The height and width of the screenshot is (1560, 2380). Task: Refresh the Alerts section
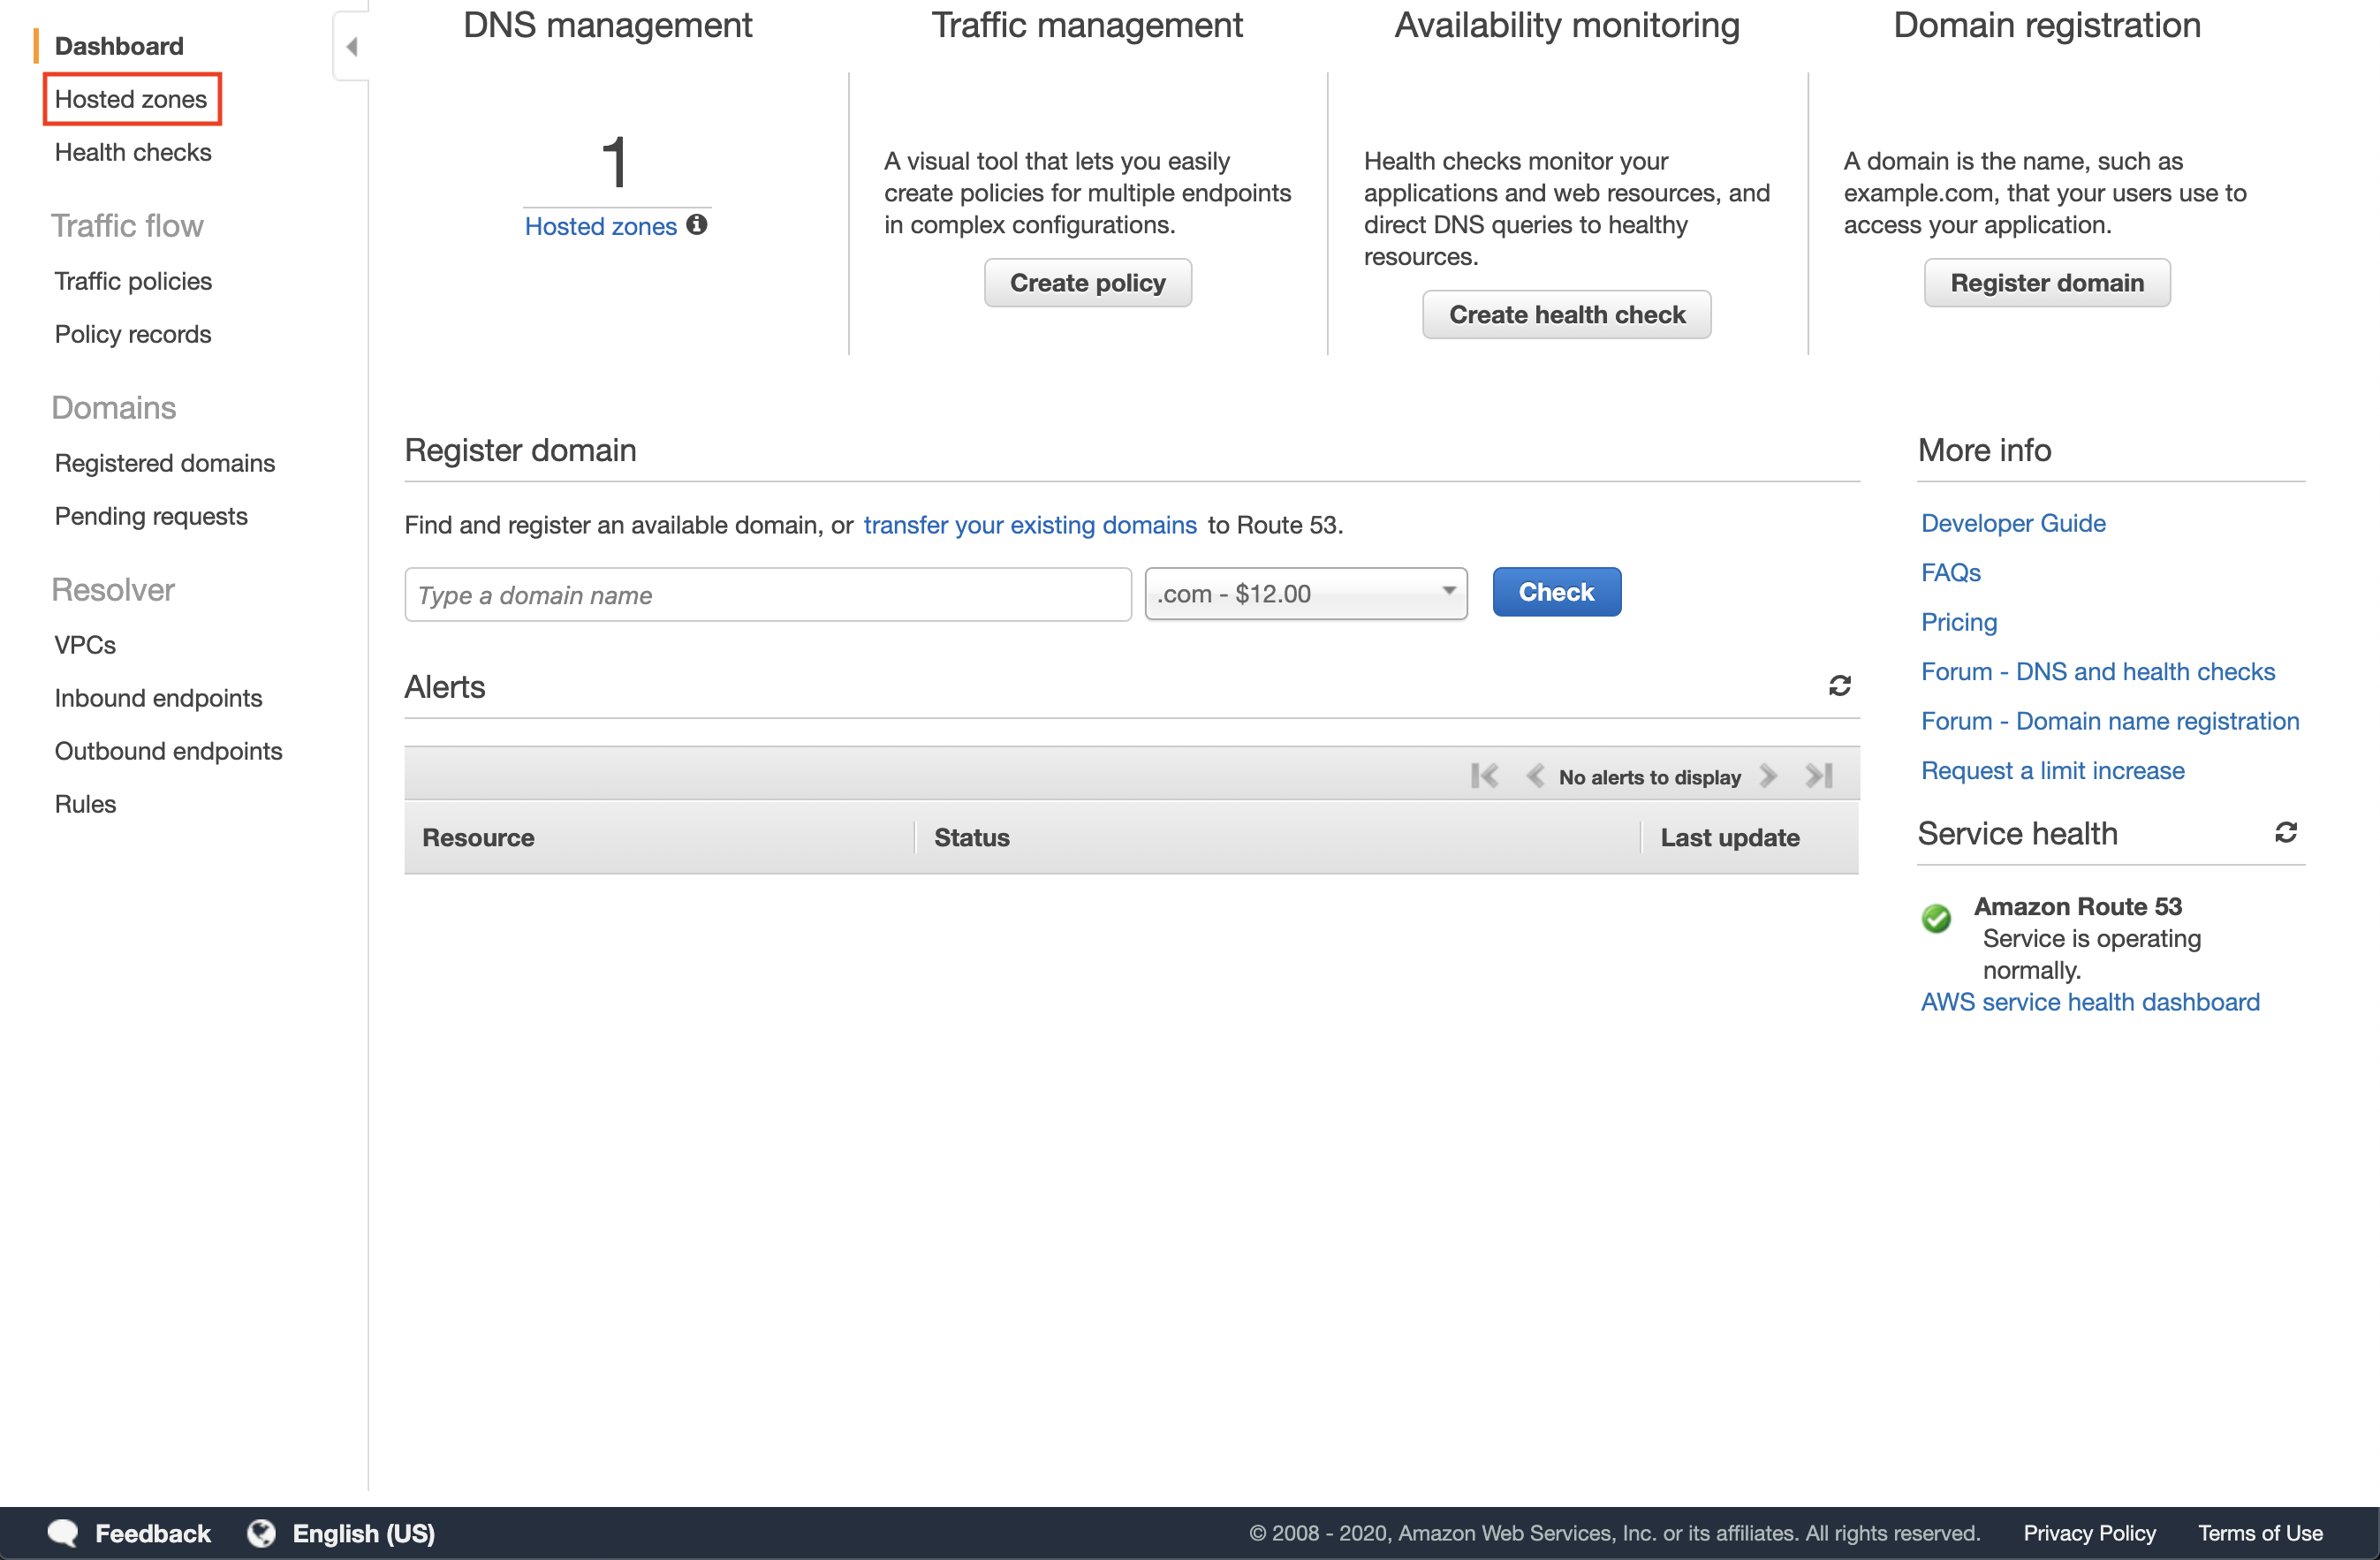click(1839, 686)
